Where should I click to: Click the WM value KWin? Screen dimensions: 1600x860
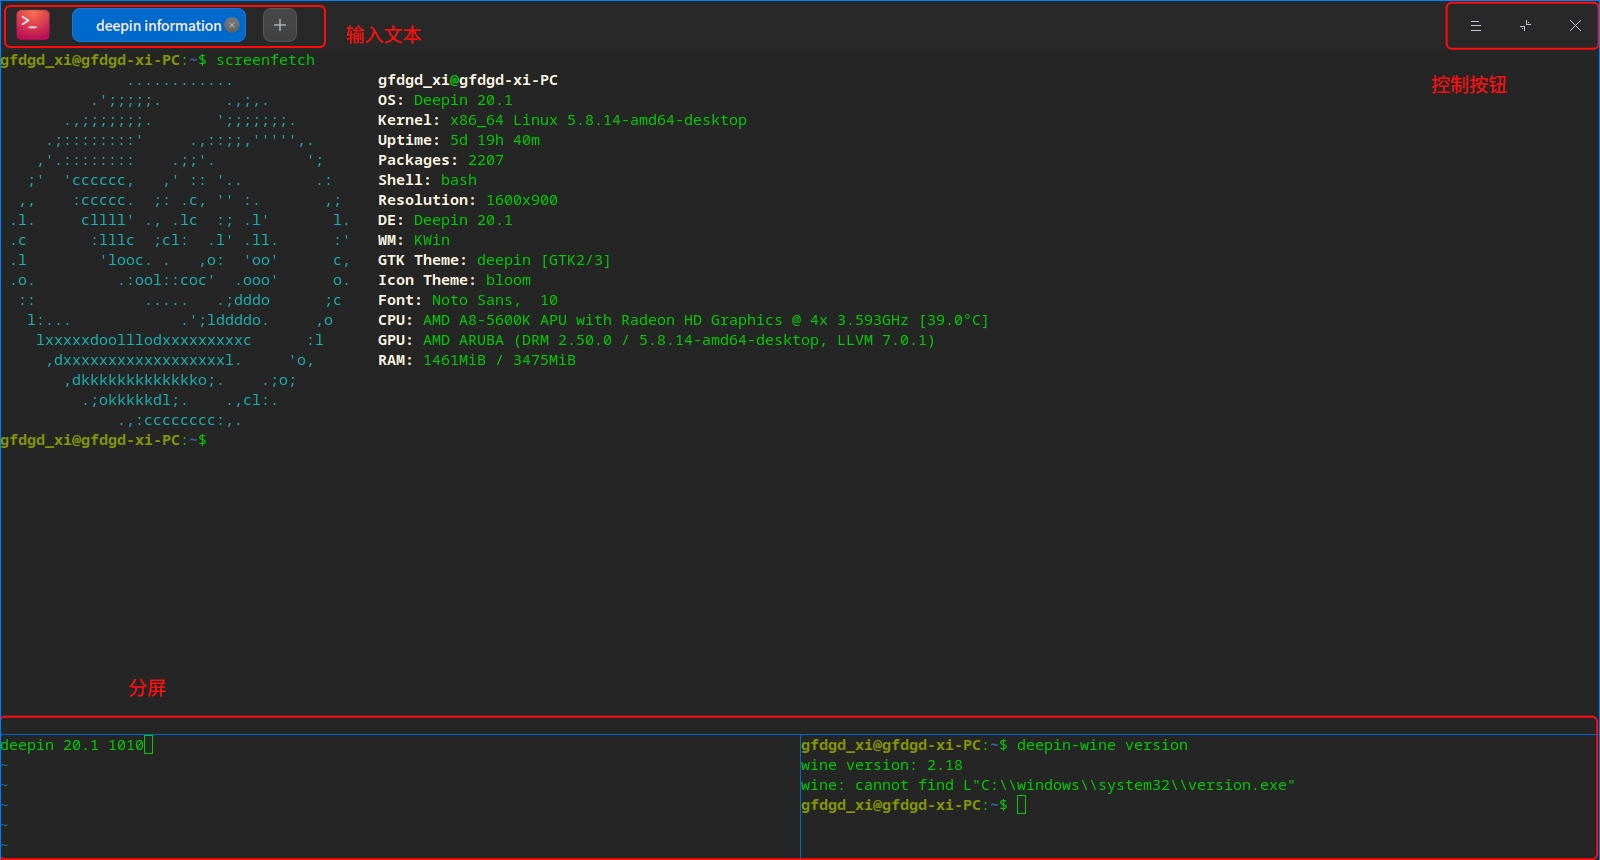point(432,240)
